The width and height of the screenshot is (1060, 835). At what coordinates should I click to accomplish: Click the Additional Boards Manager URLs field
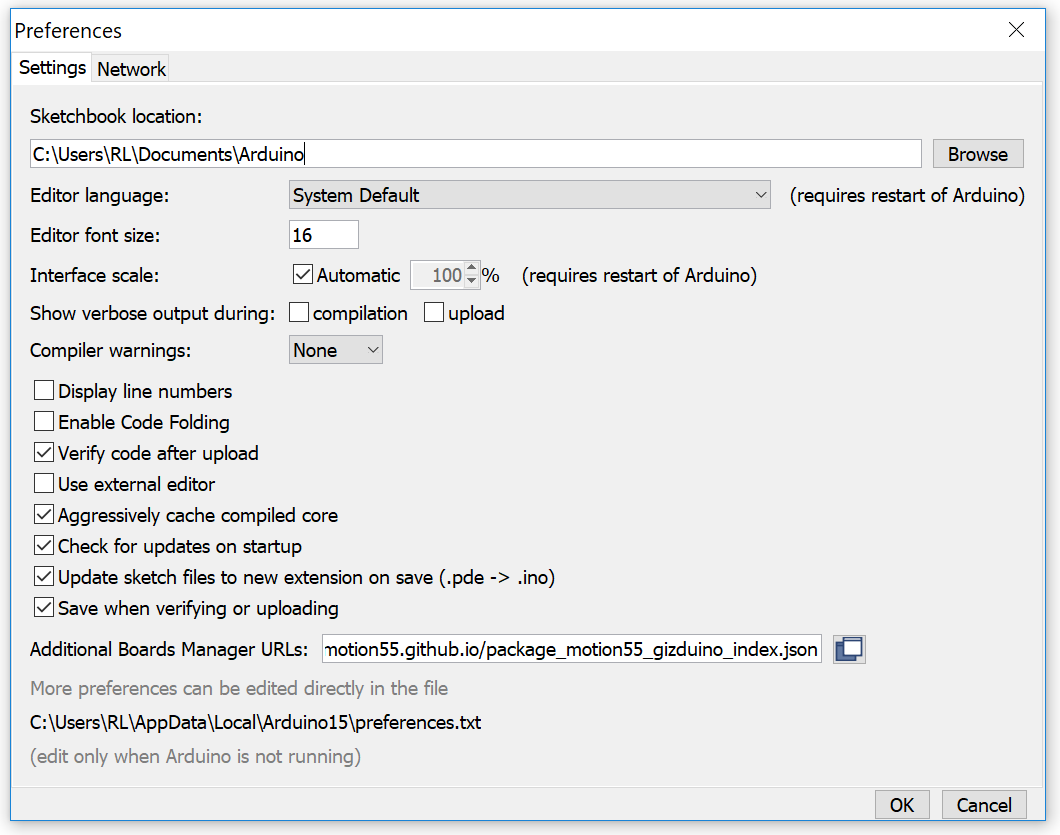[x=571, y=649]
